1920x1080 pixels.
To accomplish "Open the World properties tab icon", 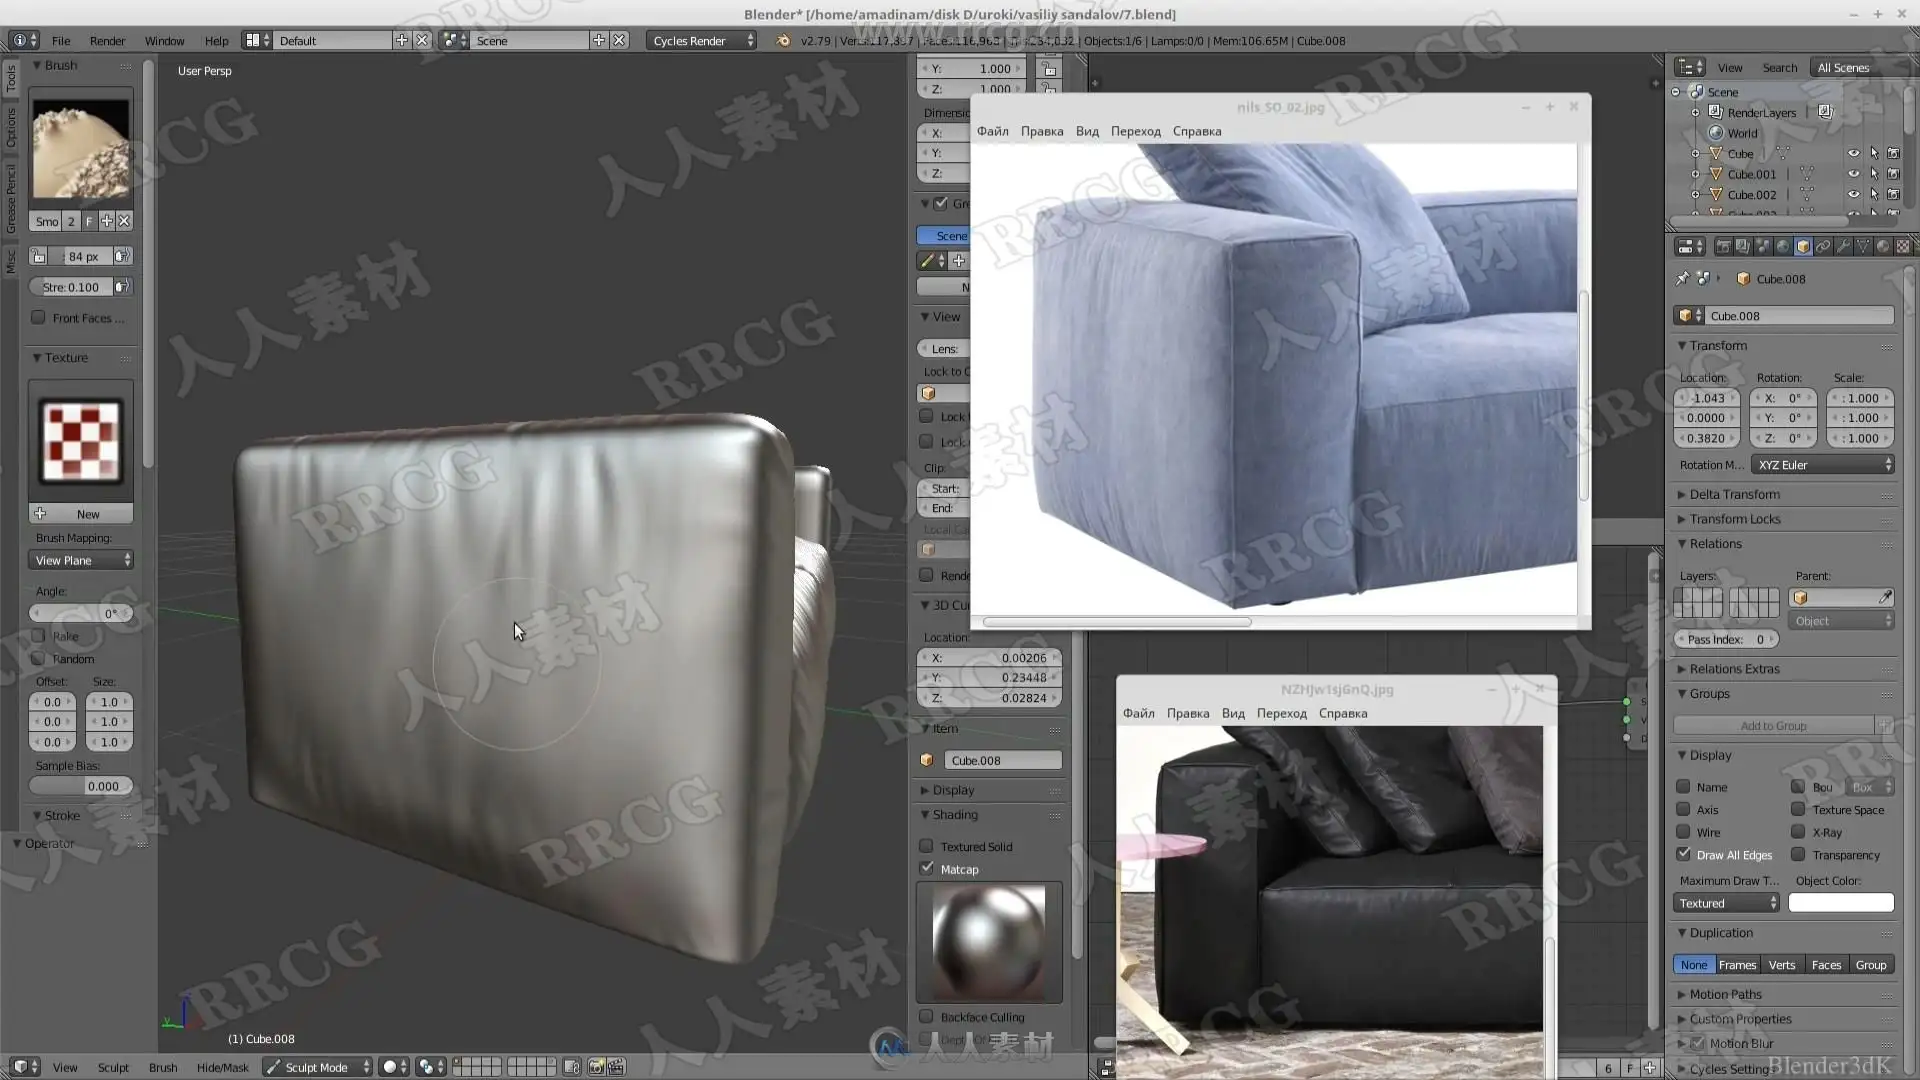I will pos(1783,246).
